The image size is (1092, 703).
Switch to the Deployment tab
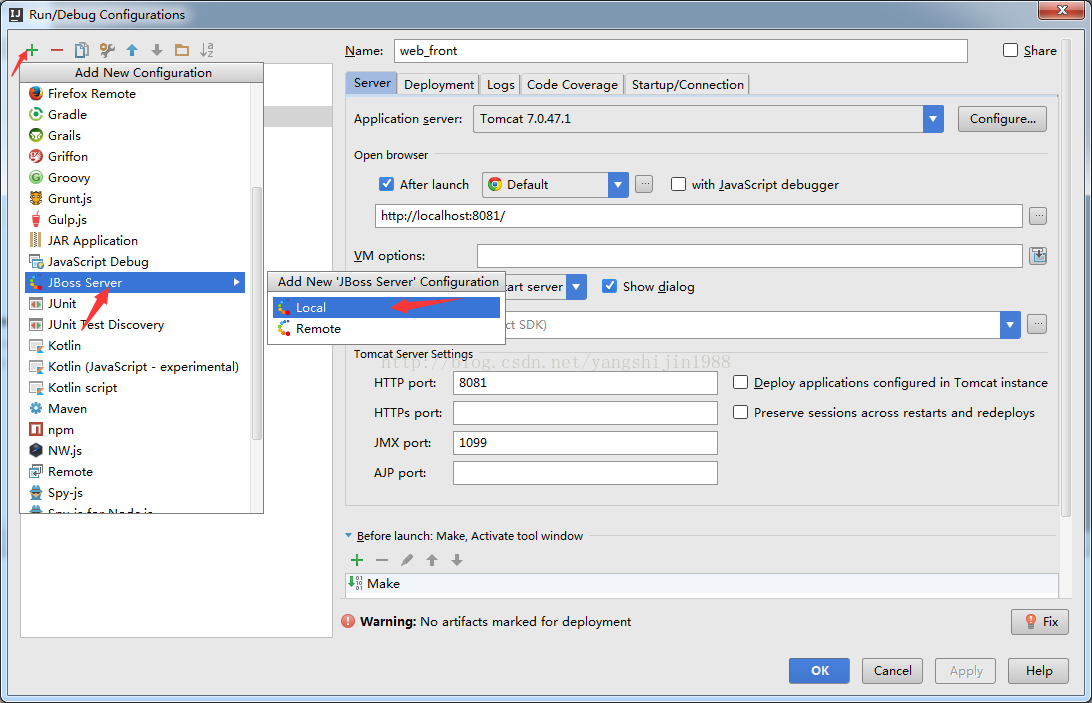pos(439,84)
